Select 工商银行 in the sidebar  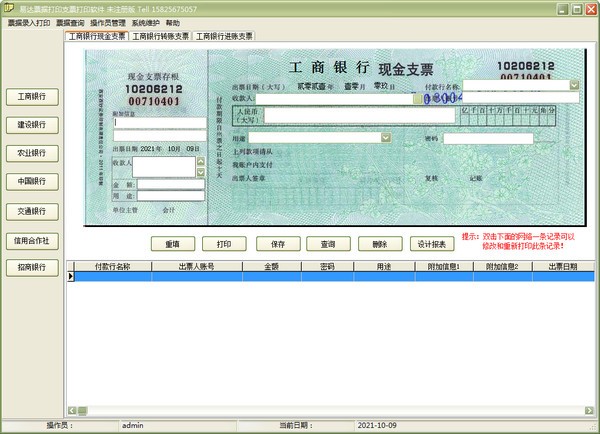tap(32, 97)
